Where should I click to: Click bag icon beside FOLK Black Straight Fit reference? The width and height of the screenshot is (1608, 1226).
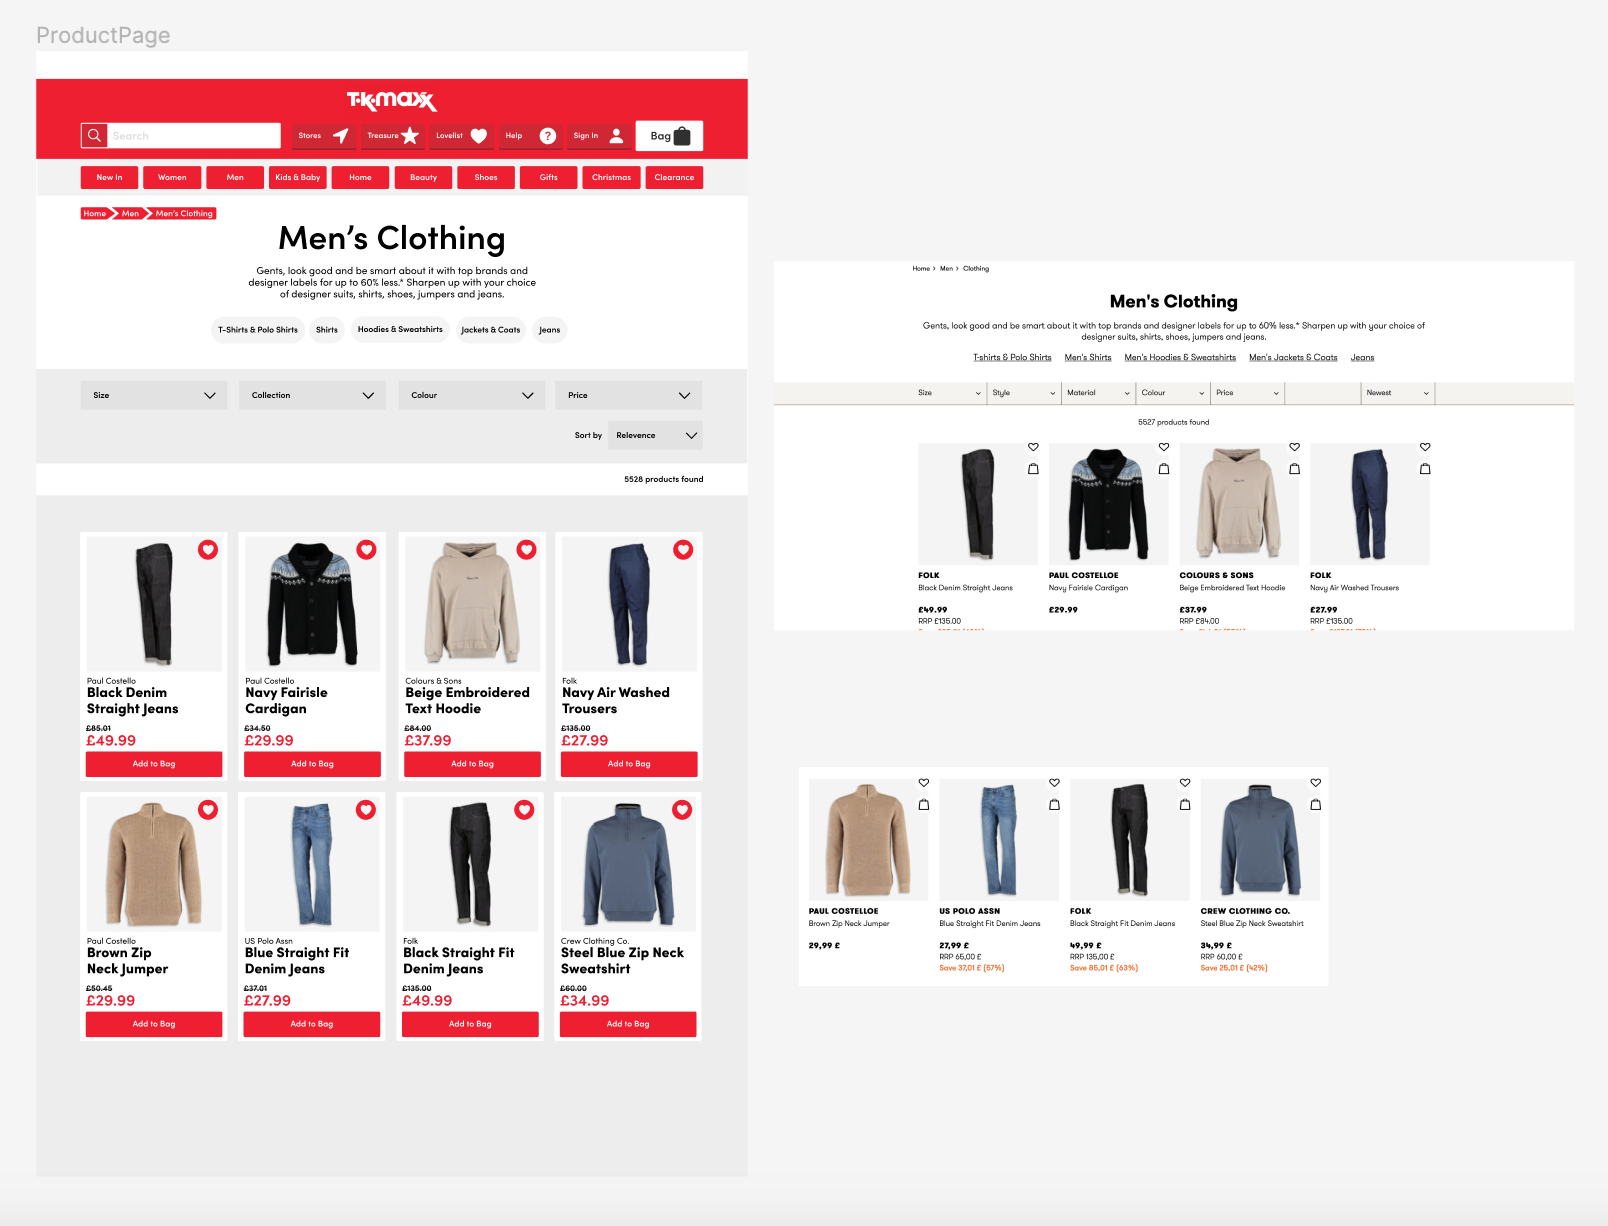[1185, 804]
